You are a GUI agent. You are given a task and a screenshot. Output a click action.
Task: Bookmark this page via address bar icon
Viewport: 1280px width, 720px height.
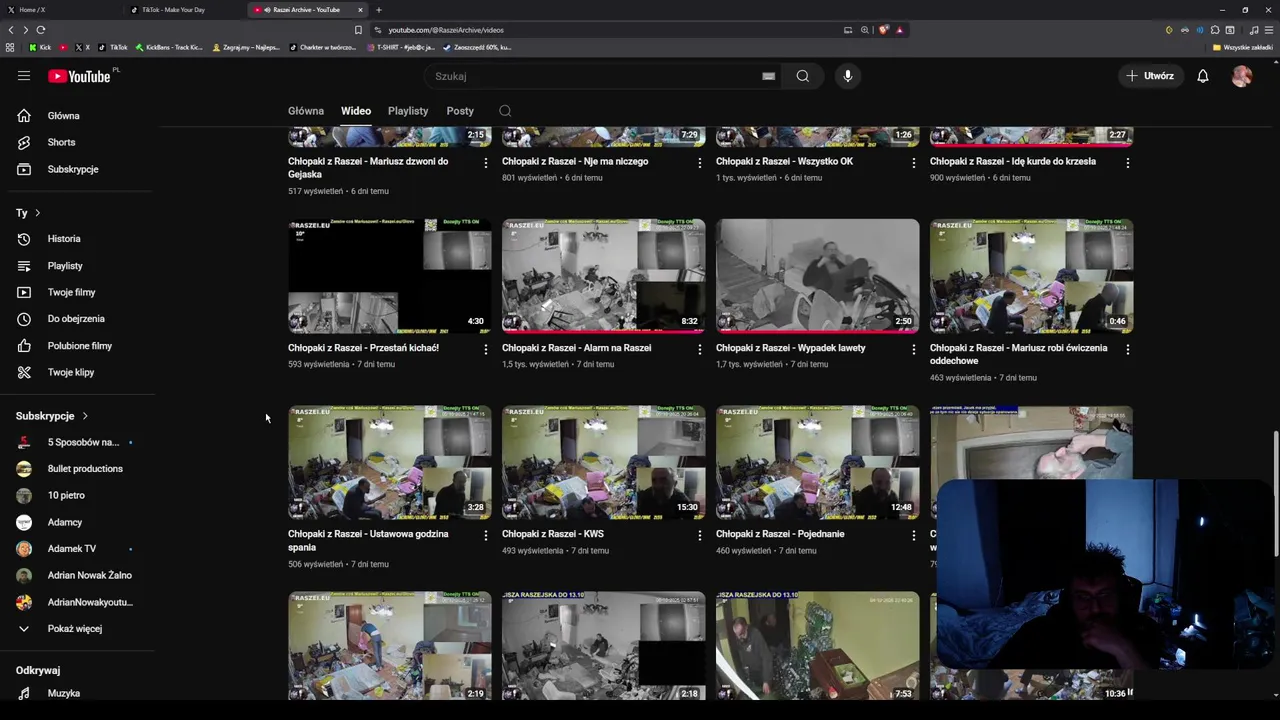coord(358,30)
